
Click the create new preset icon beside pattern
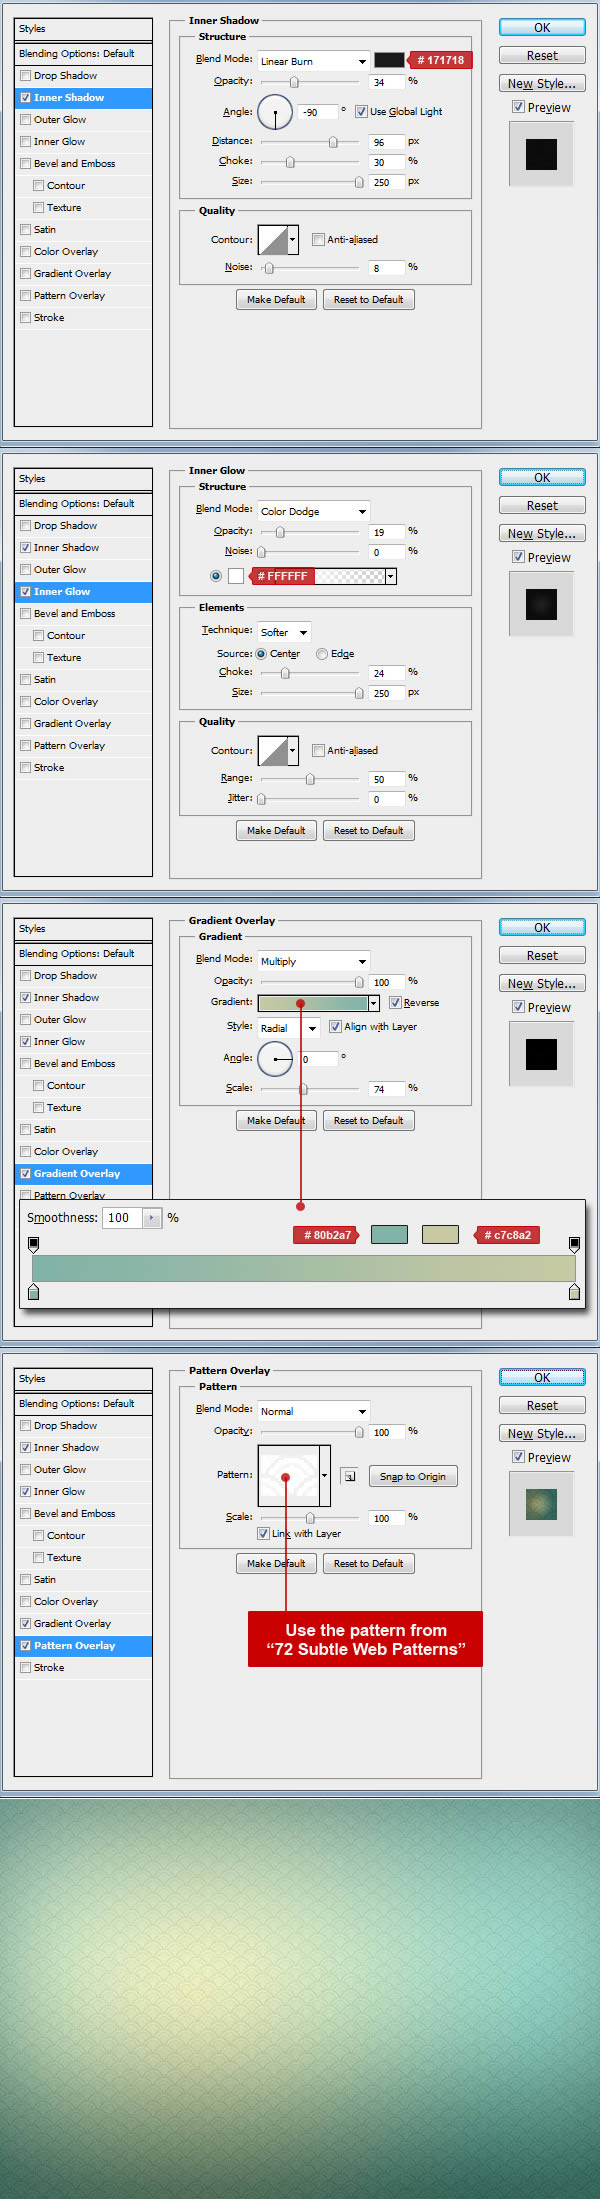pyautogui.click(x=349, y=1476)
